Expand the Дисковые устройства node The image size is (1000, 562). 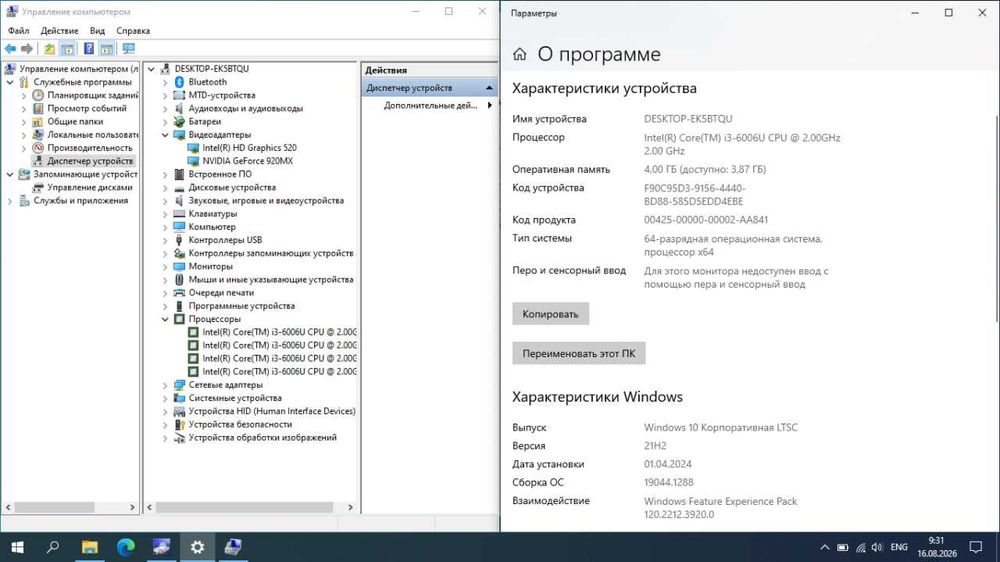[x=165, y=188]
